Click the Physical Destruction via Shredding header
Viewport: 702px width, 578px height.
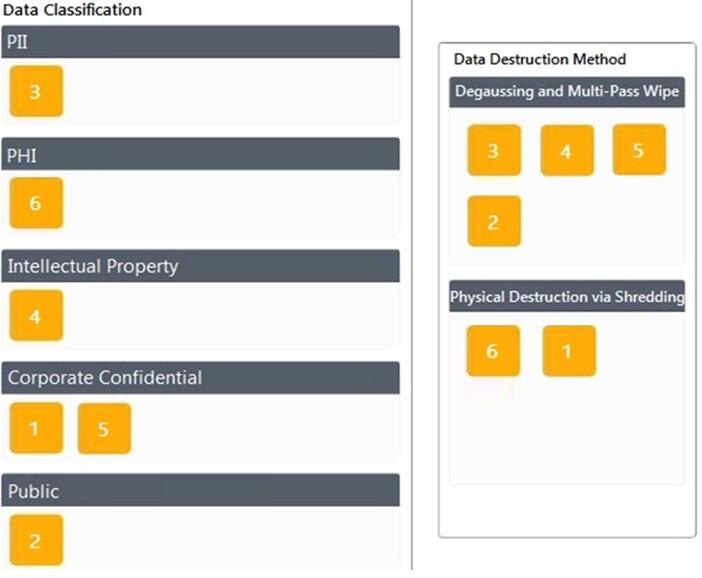(x=567, y=296)
